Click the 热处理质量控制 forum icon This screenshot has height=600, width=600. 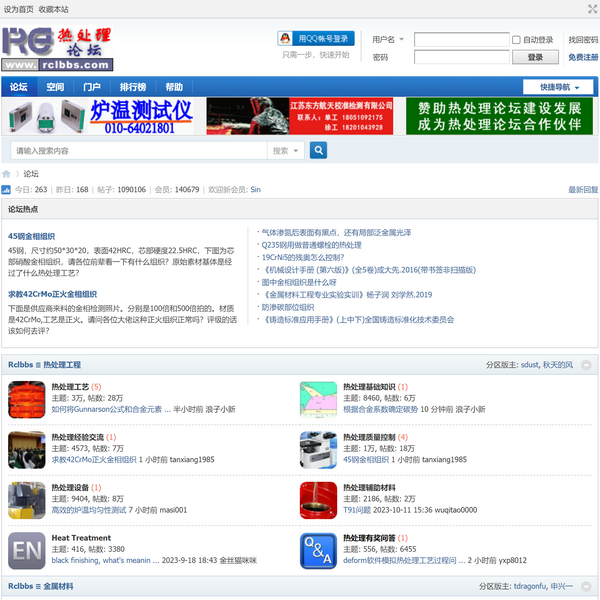coord(318,448)
